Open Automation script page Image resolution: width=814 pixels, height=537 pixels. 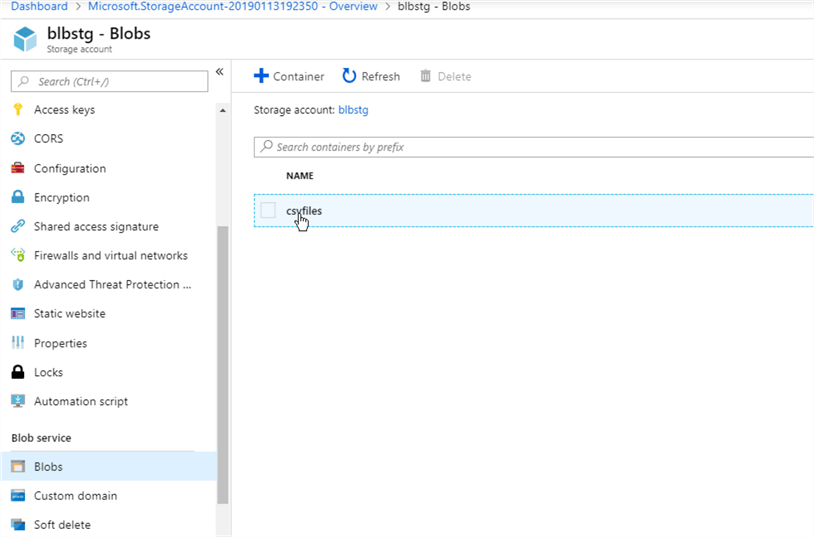(x=81, y=401)
